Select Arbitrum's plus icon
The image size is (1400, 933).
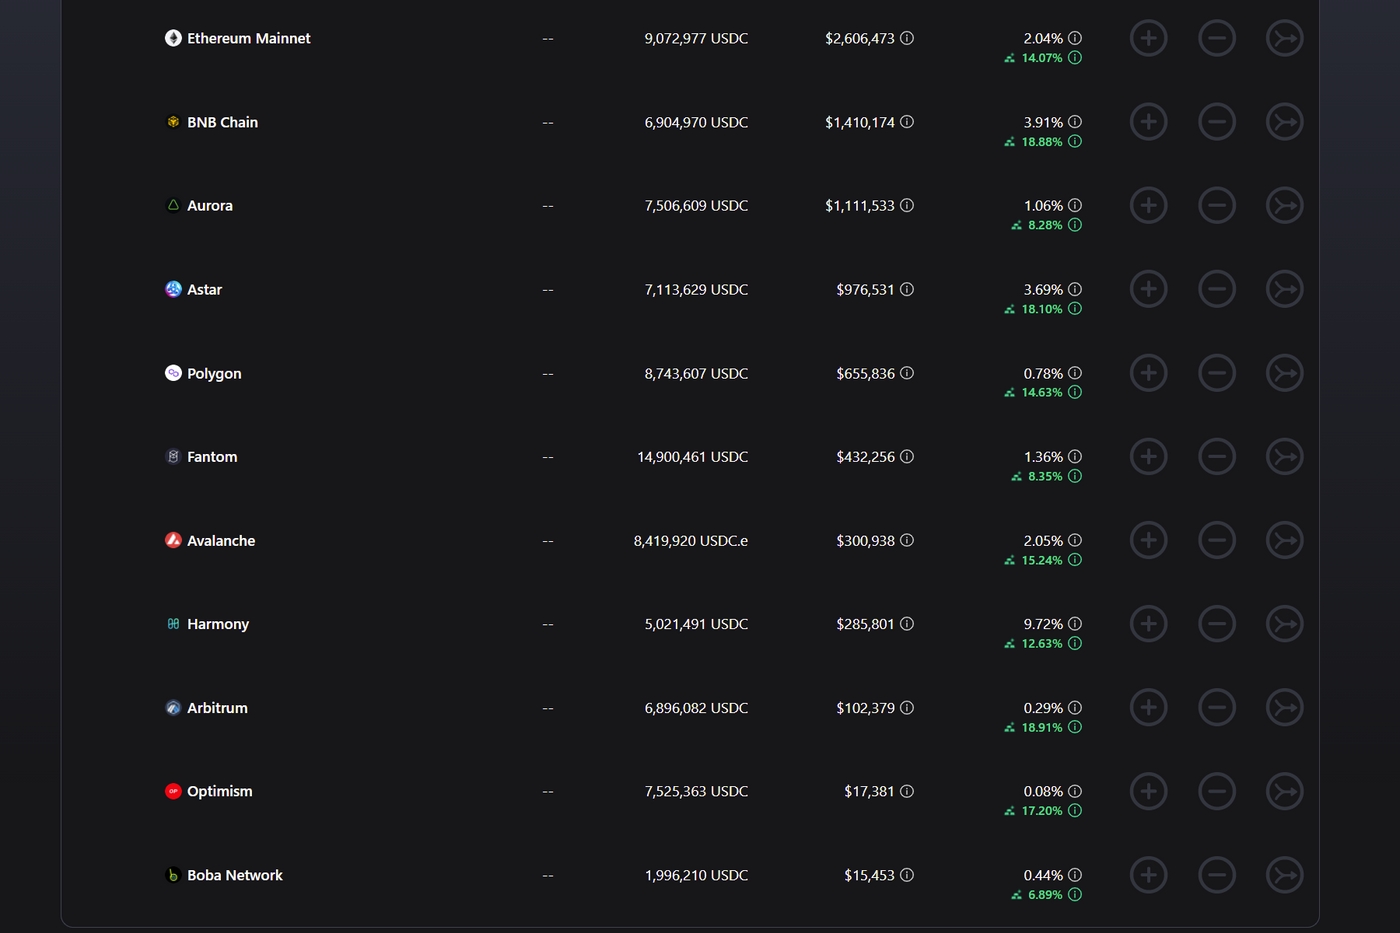point(1148,707)
